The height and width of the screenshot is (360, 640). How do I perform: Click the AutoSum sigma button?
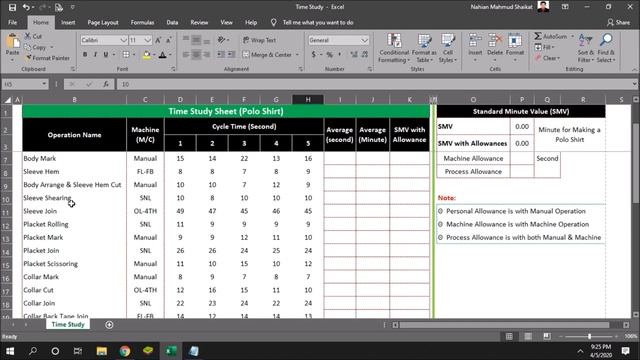551,36
